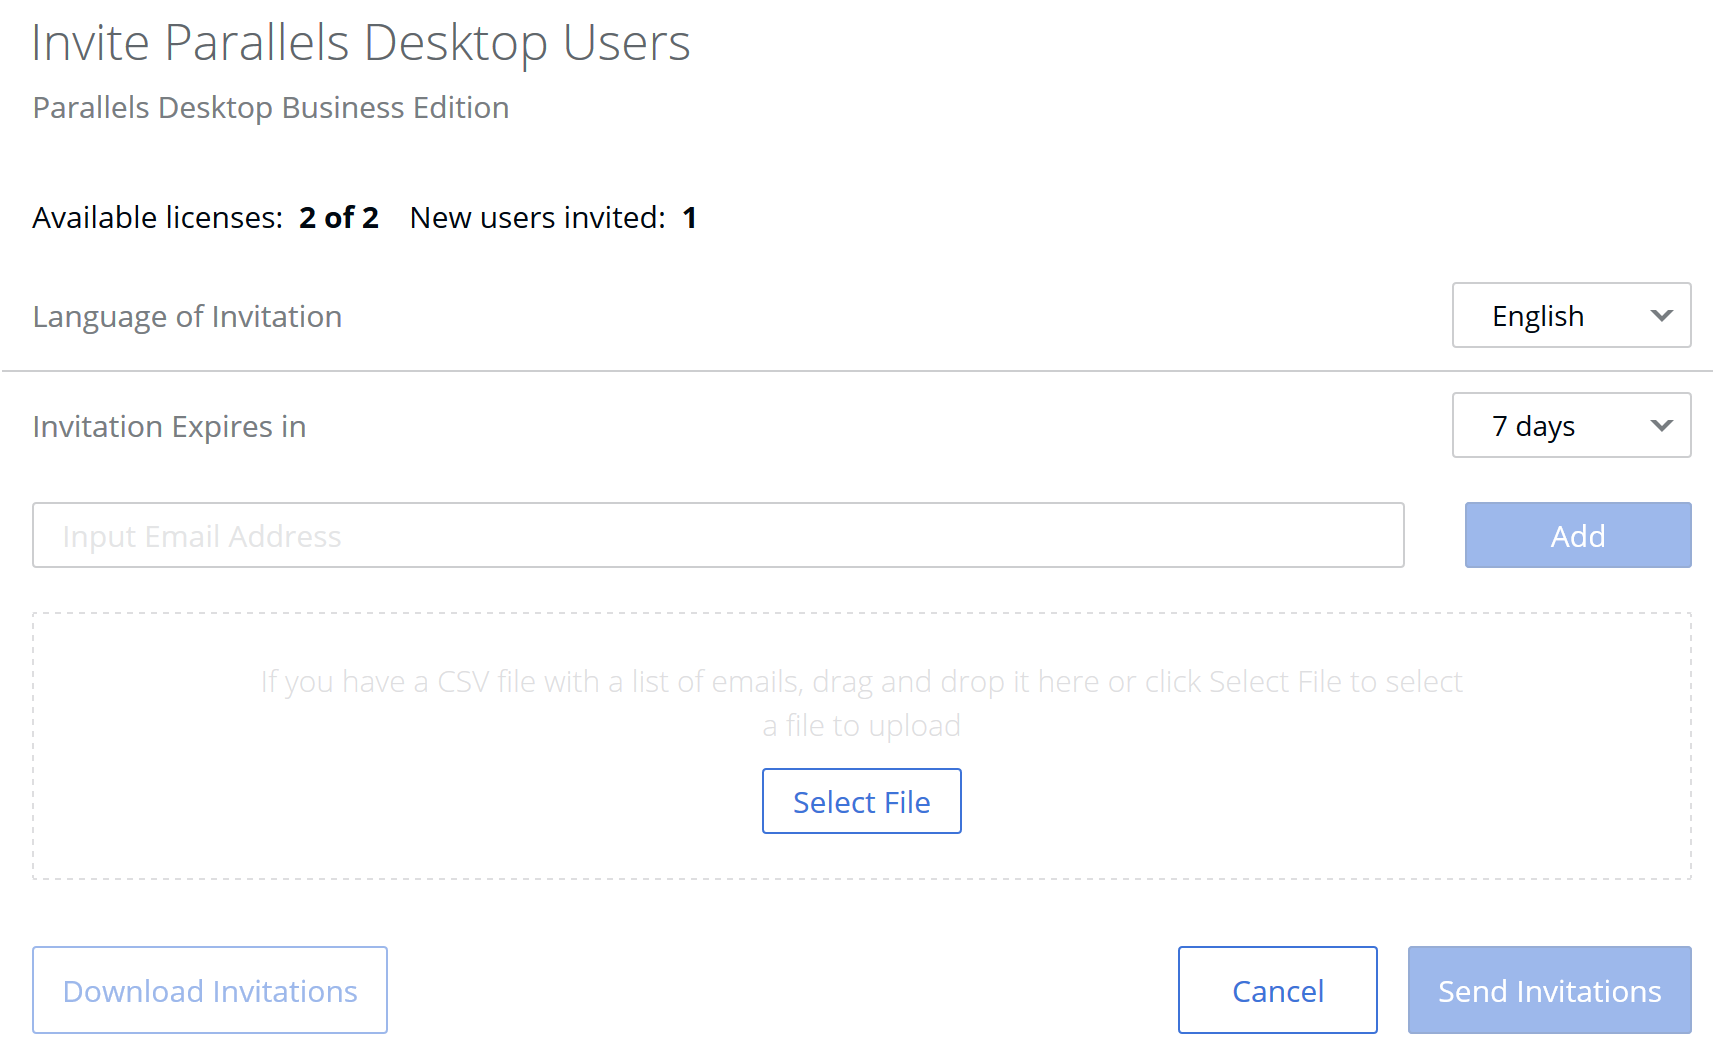Screen dimensions: 1713x1053
Task: Send Invitations to the added users
Action: 1549,990
